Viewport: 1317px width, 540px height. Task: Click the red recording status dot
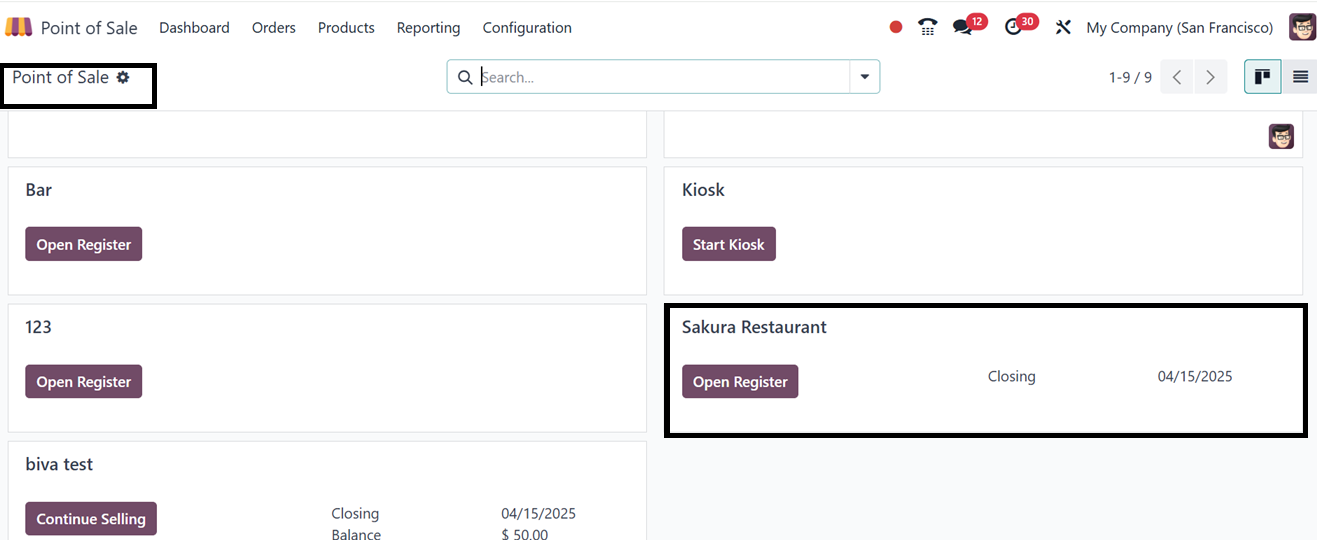click(896, 27)
